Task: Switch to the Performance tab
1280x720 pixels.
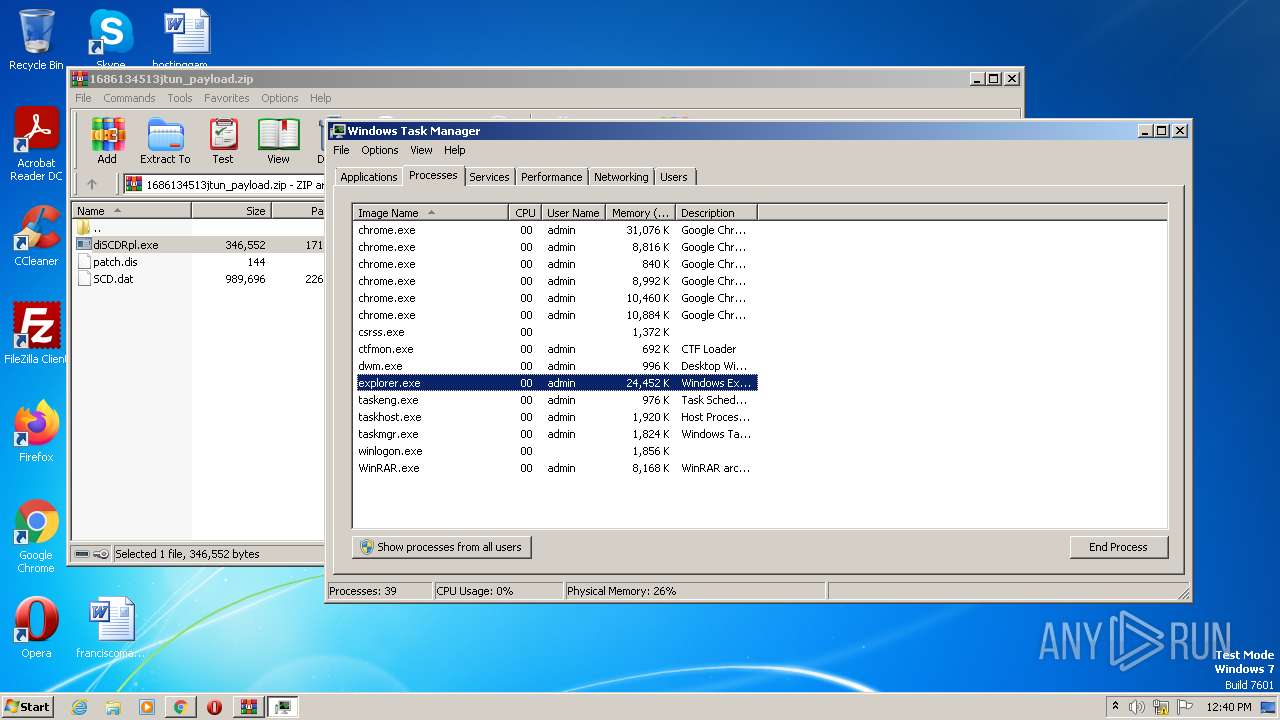Action: coord(551,177)
